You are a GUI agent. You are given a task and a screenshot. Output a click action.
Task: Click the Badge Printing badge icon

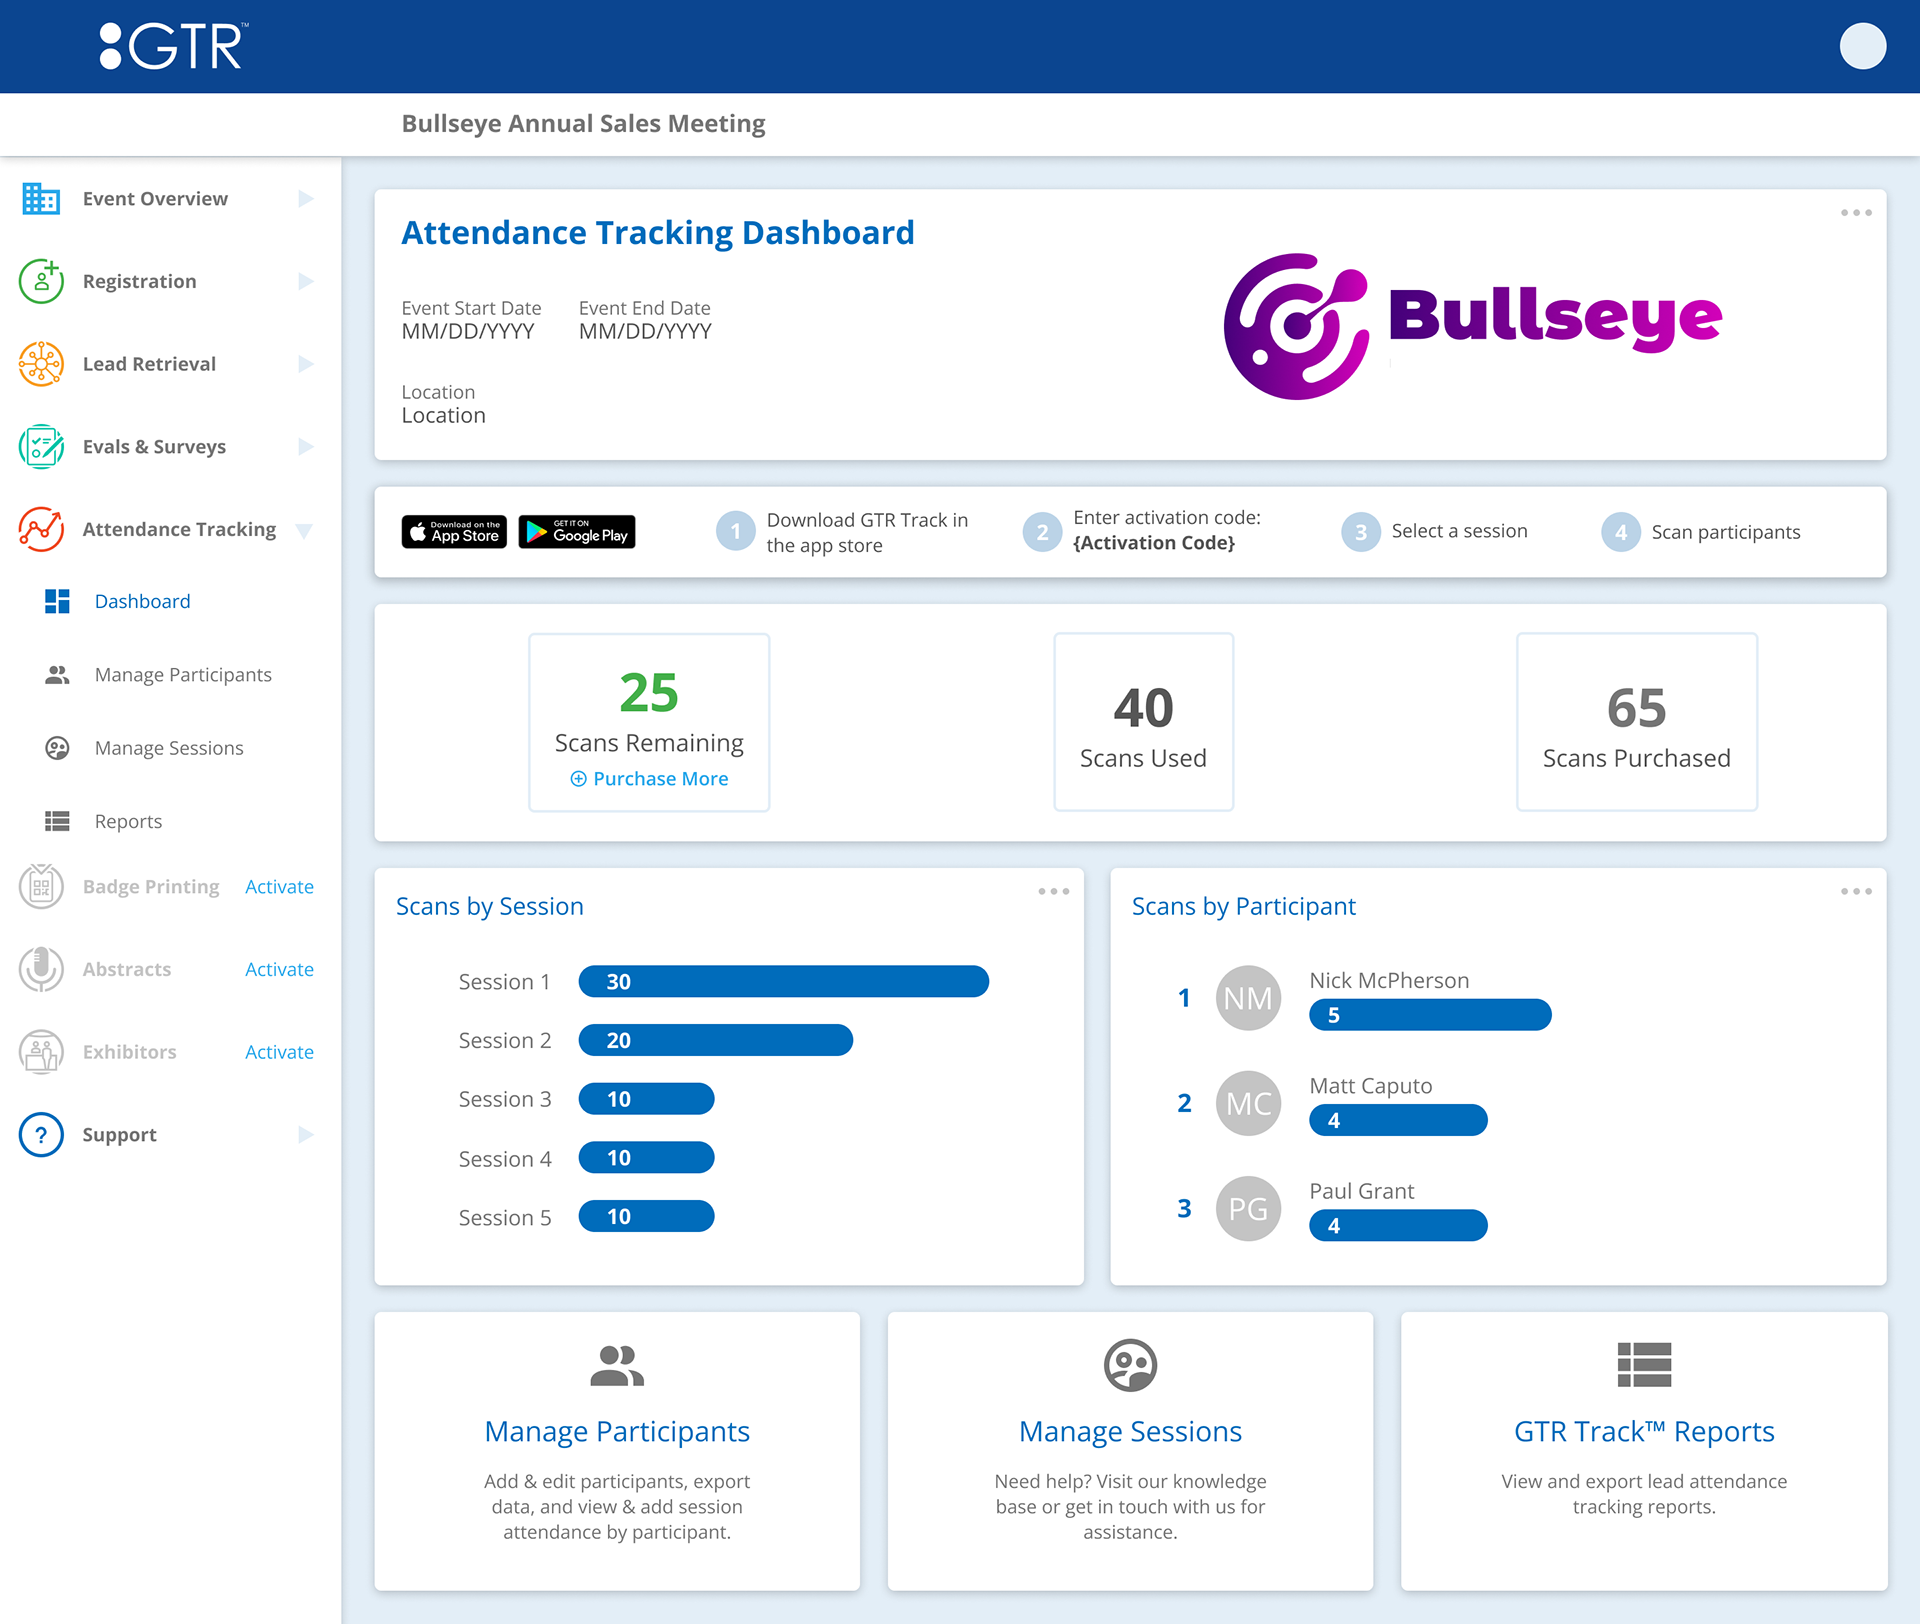(41, 887)
